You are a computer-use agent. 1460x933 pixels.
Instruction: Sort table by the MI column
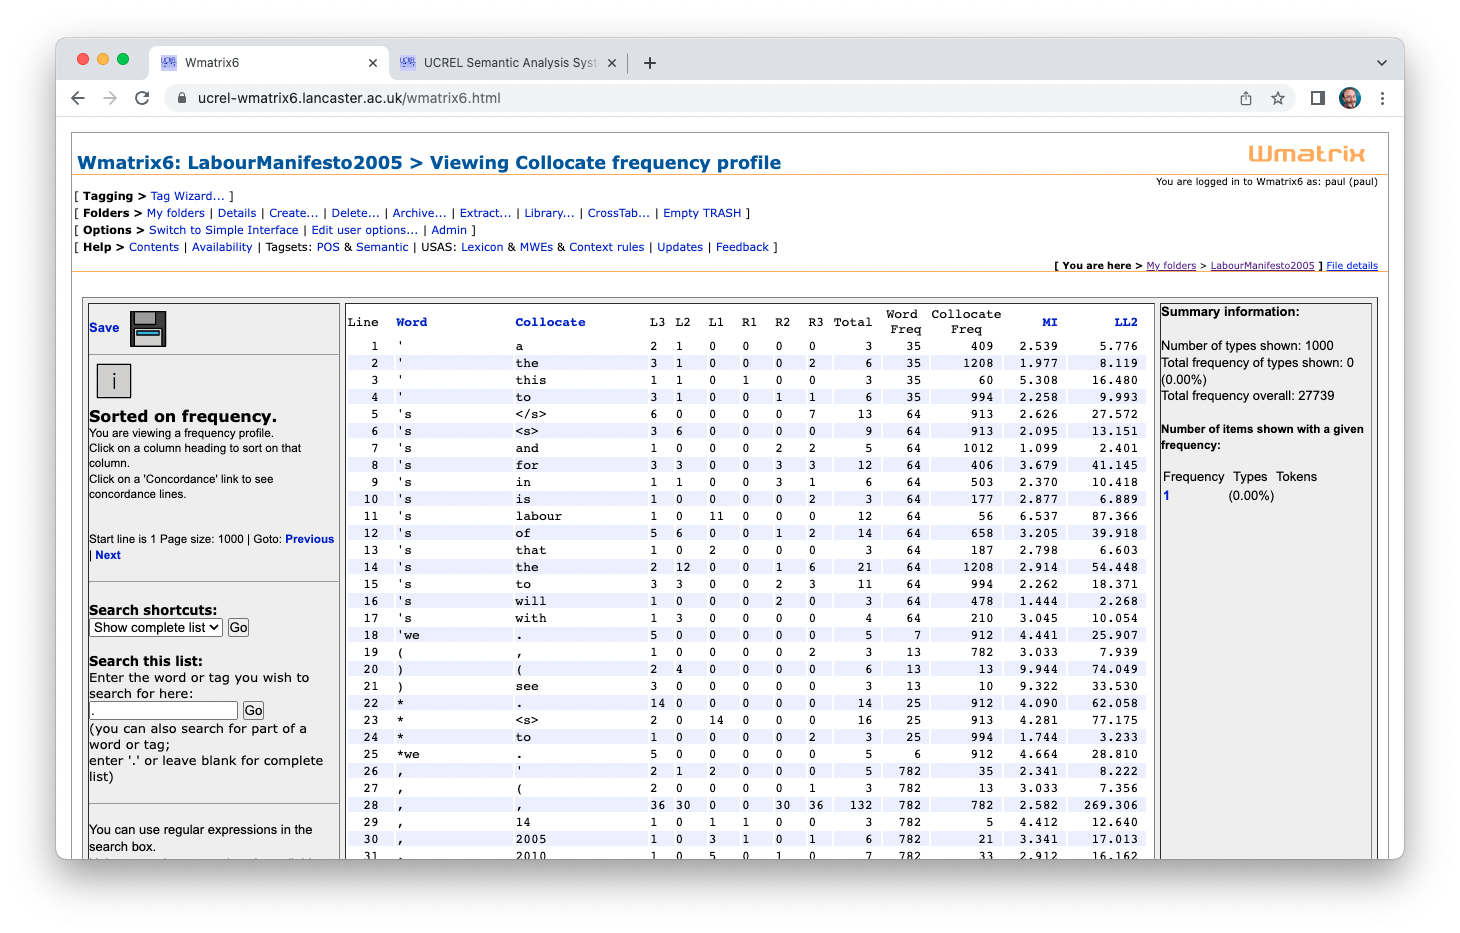(x=1049, y=322)
